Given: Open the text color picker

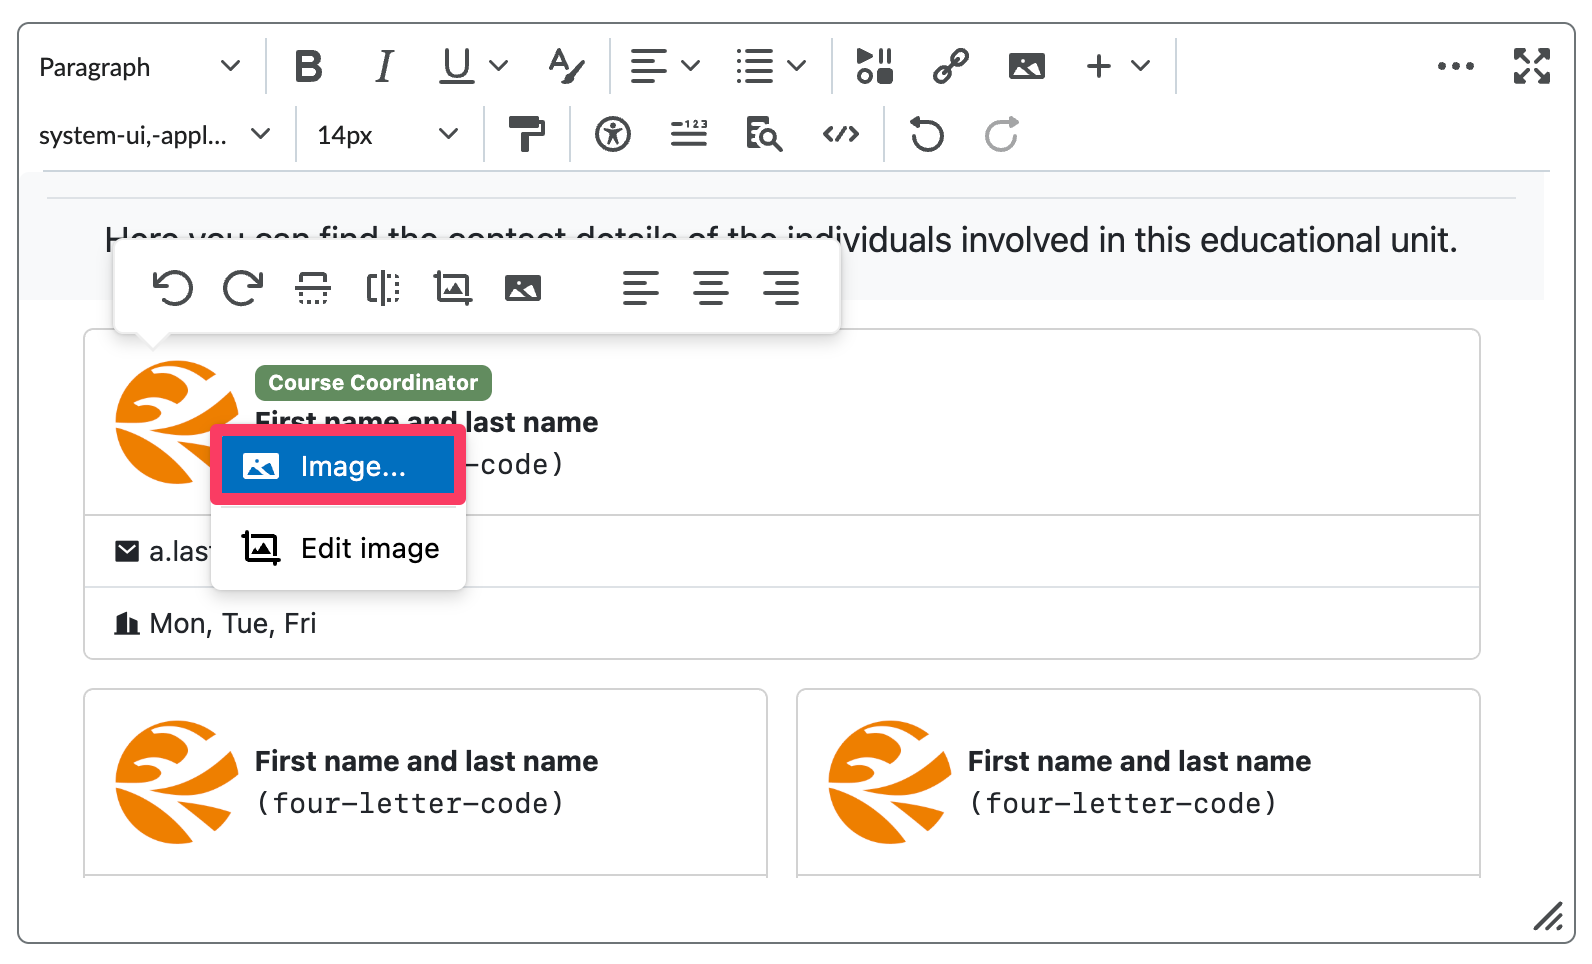Looking at the screenshot, I should pyautogui.click(x=566, y=67).
